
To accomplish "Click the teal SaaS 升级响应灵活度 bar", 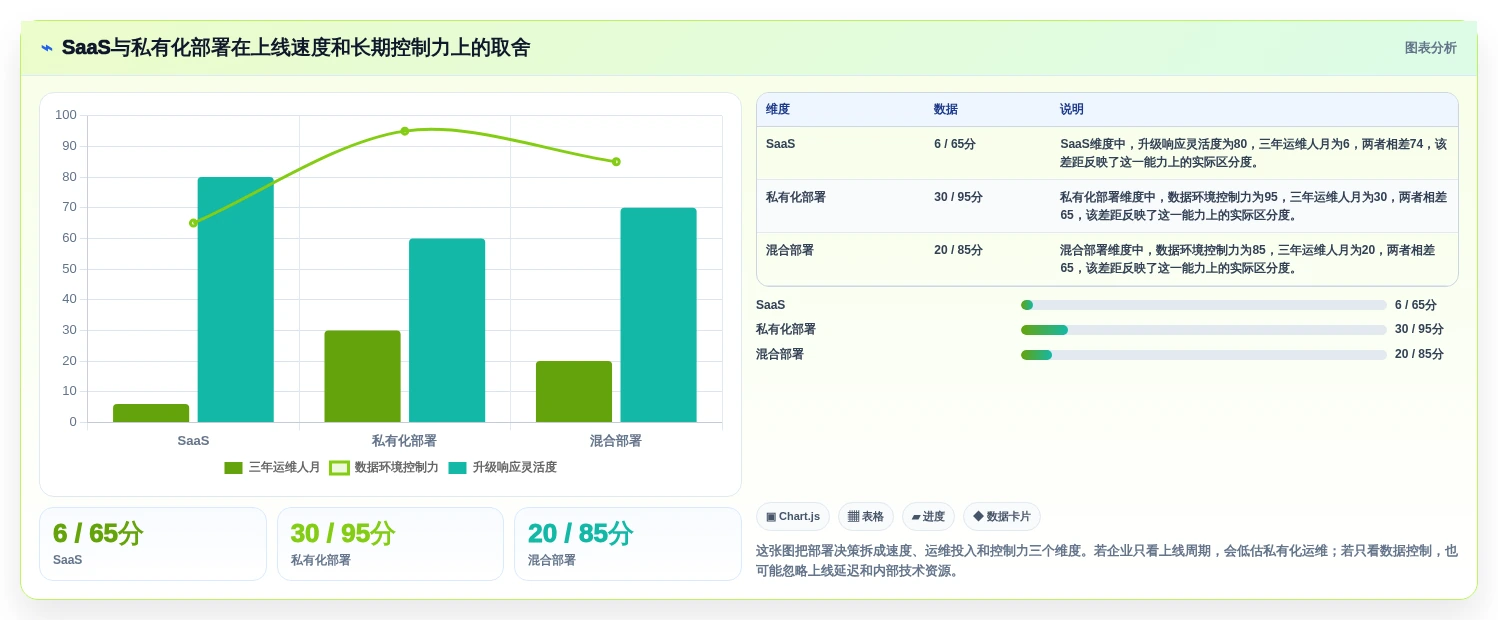I will point(235,299).
